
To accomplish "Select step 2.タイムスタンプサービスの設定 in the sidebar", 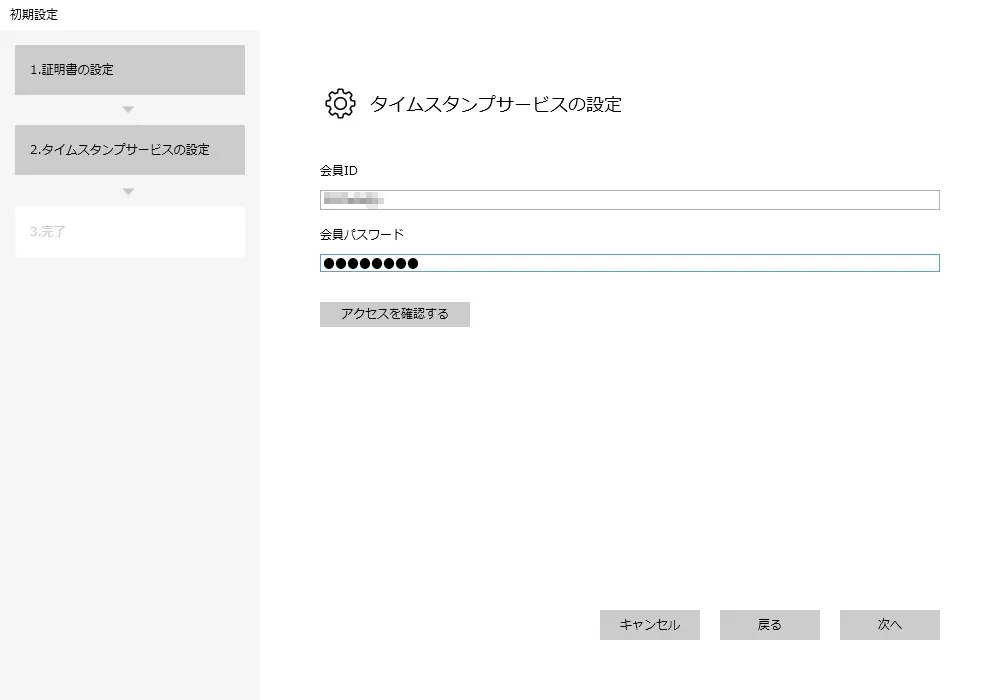I will [x=130, y=150].
